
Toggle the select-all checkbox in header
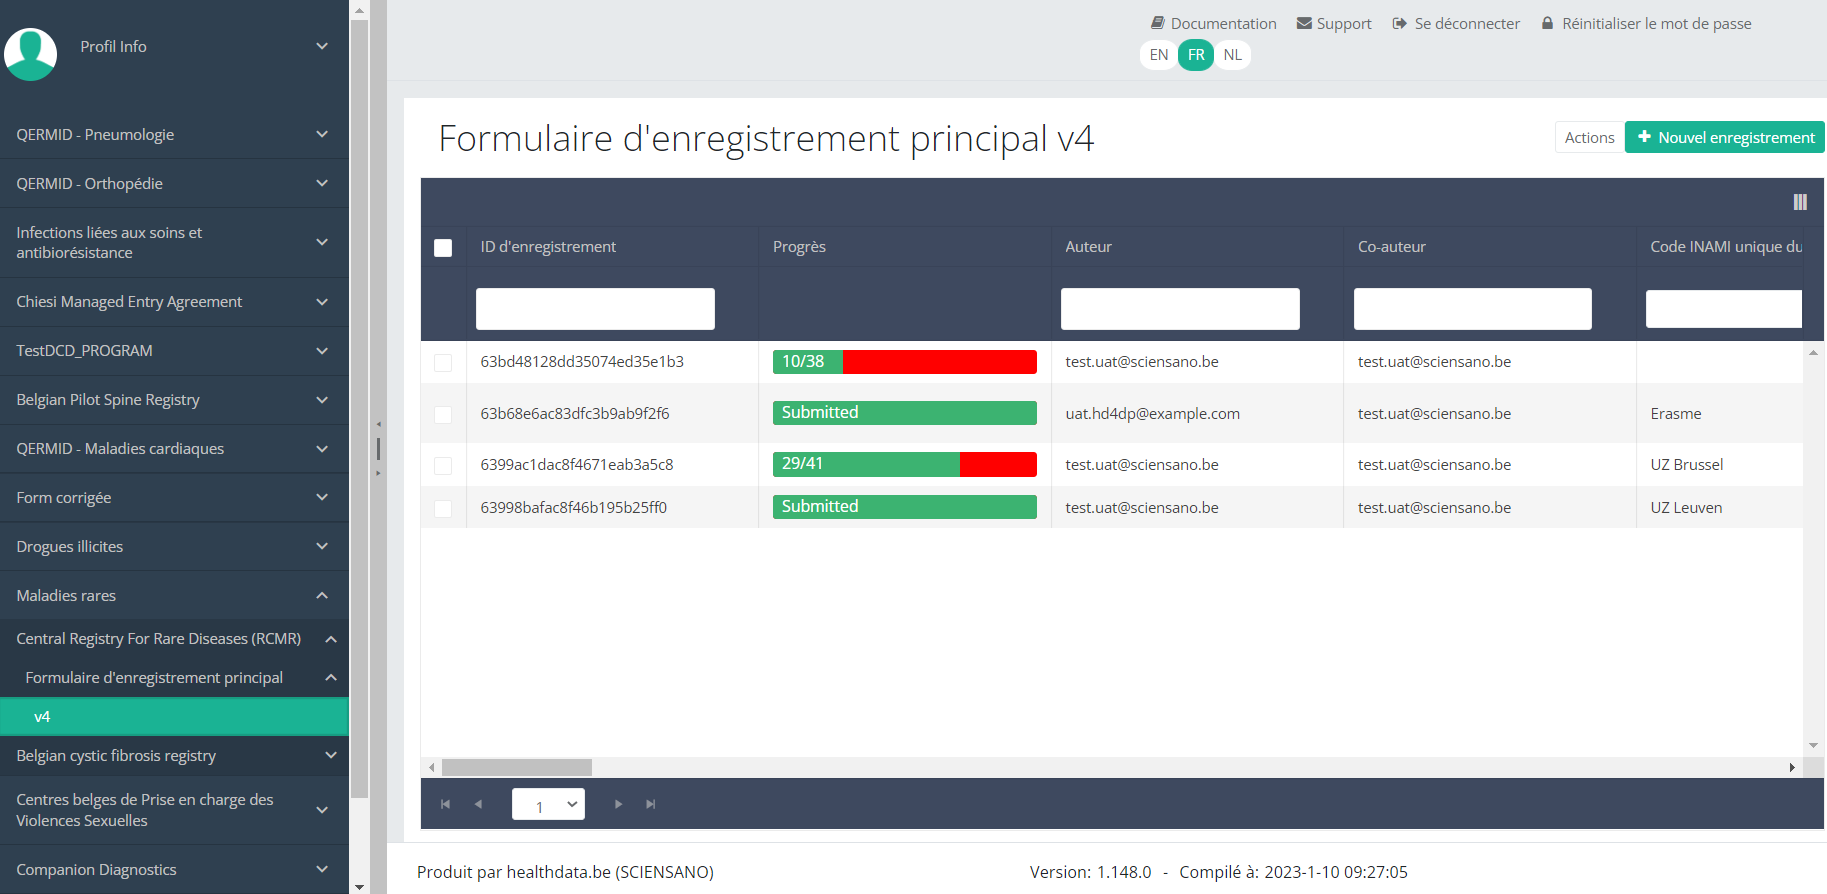click(443, 248)
